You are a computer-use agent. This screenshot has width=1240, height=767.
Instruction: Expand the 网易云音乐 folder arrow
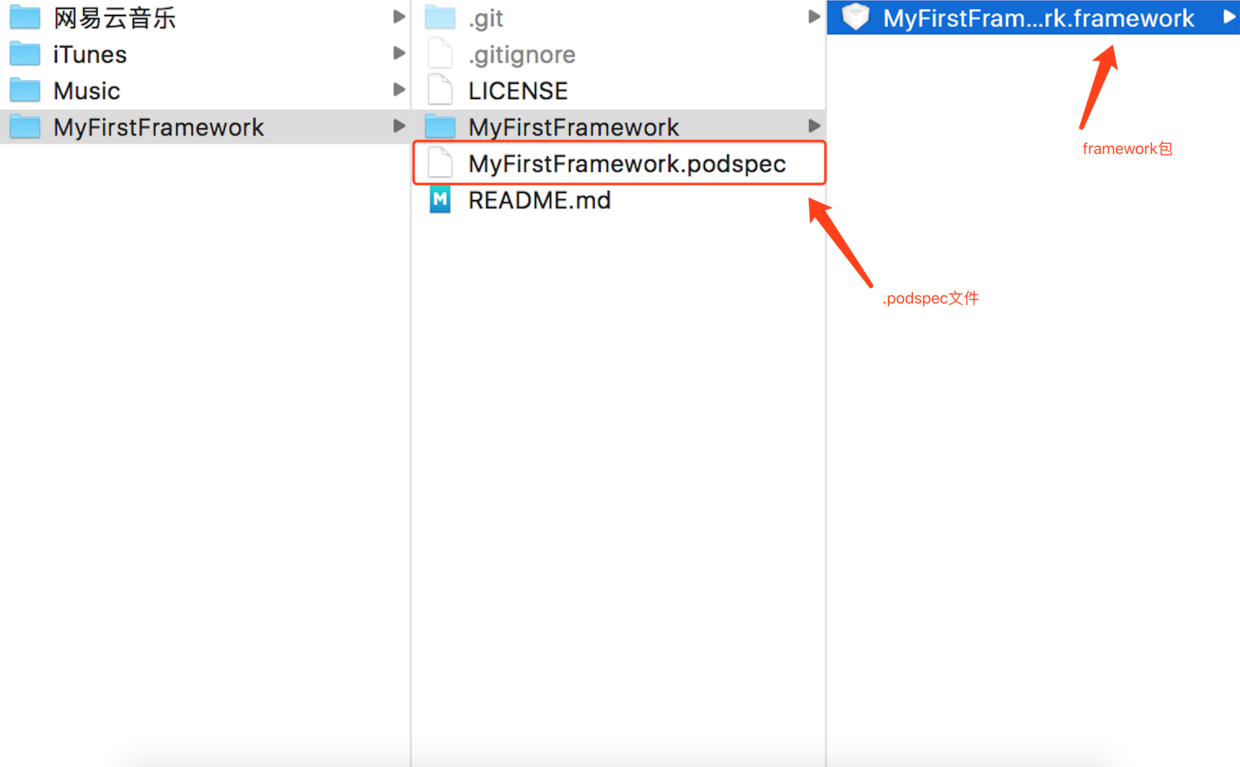point(399,17)
